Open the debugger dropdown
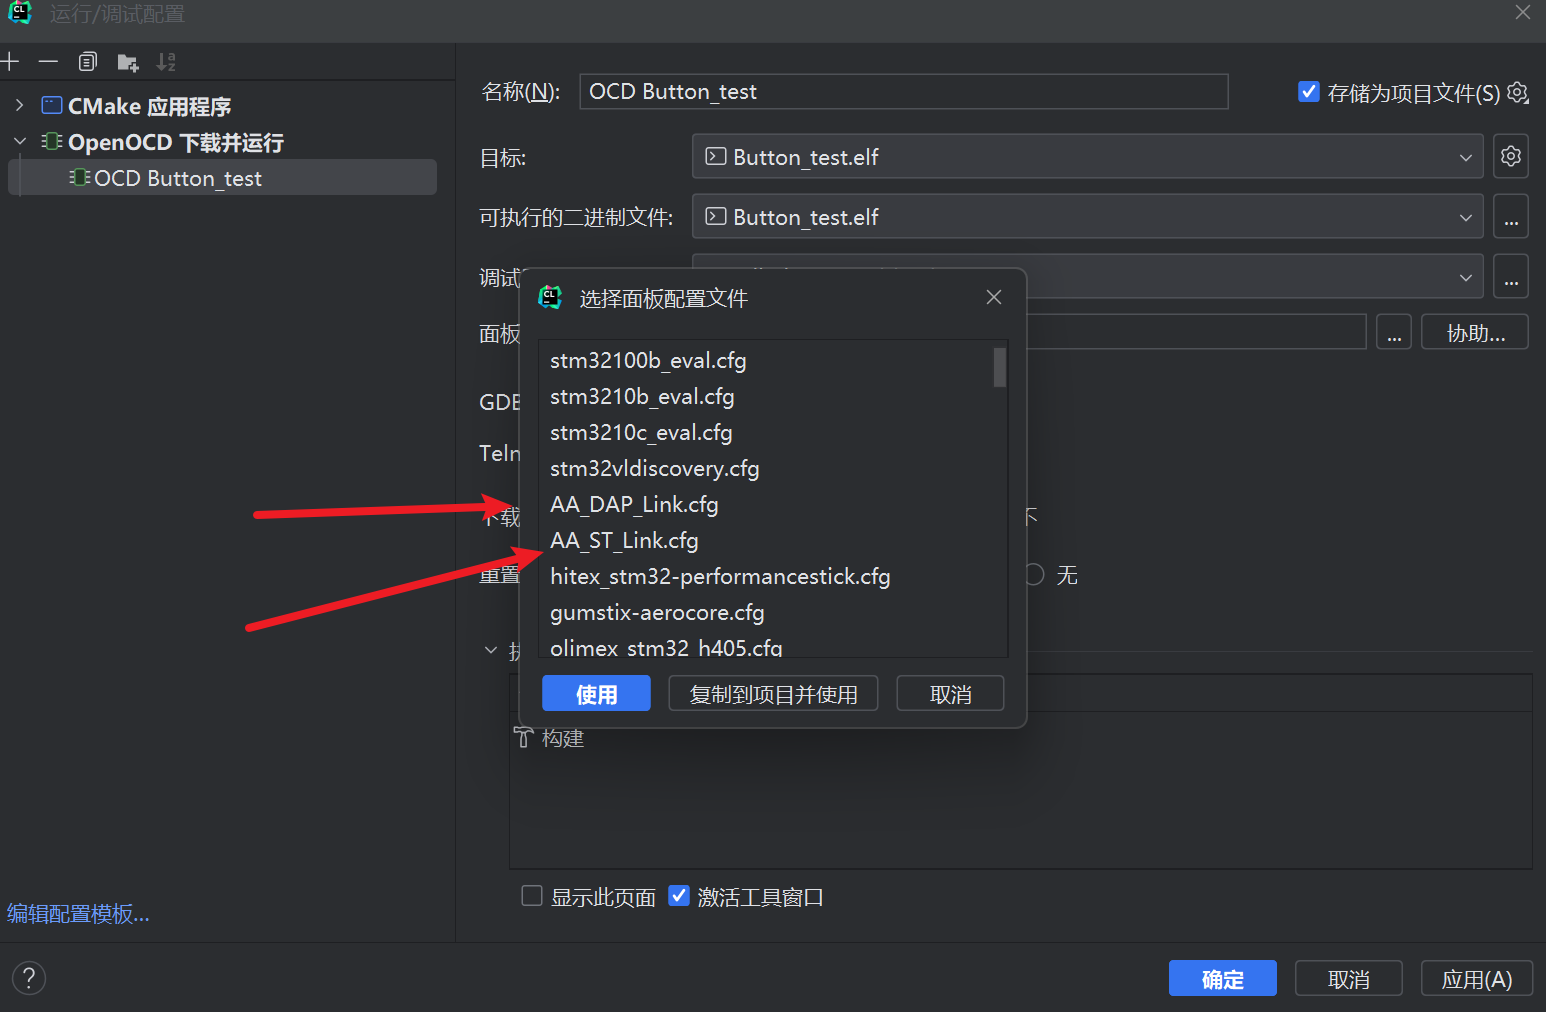The height and width of the screenshot is (1012, 1546). click(1465, 277)
